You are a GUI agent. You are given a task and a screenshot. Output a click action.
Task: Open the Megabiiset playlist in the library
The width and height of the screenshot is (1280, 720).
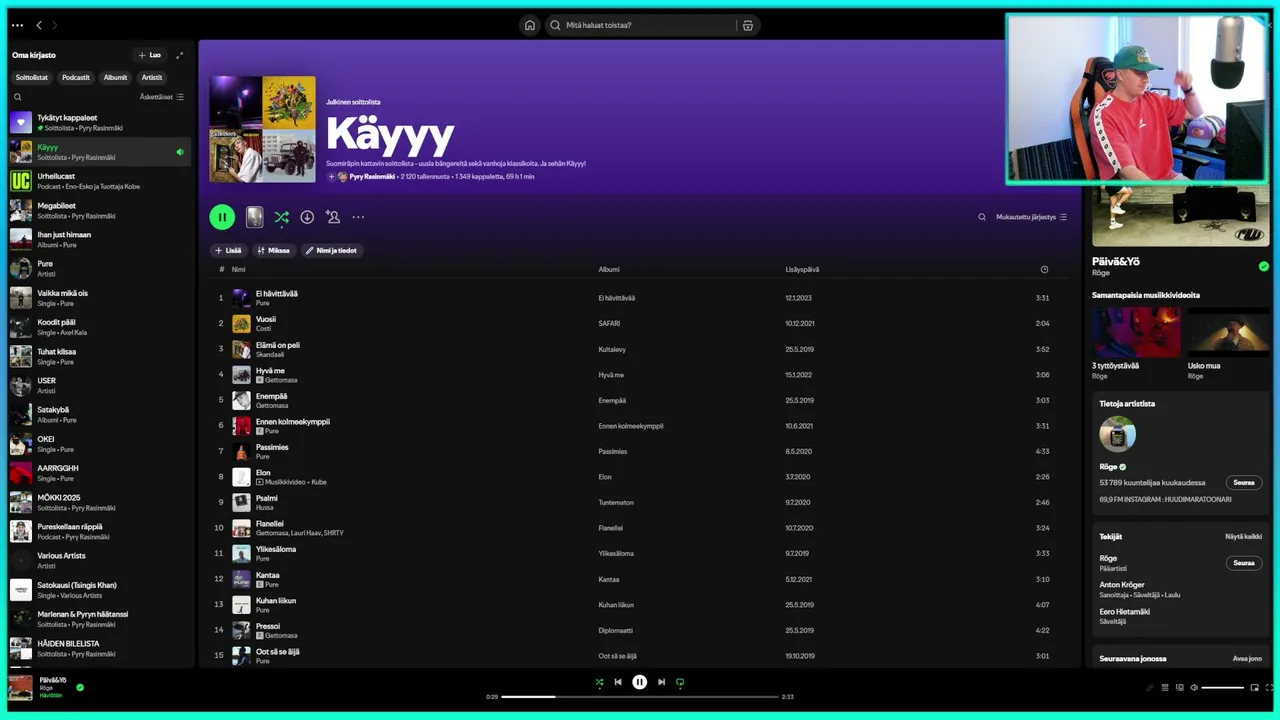[x=100, y=210]
